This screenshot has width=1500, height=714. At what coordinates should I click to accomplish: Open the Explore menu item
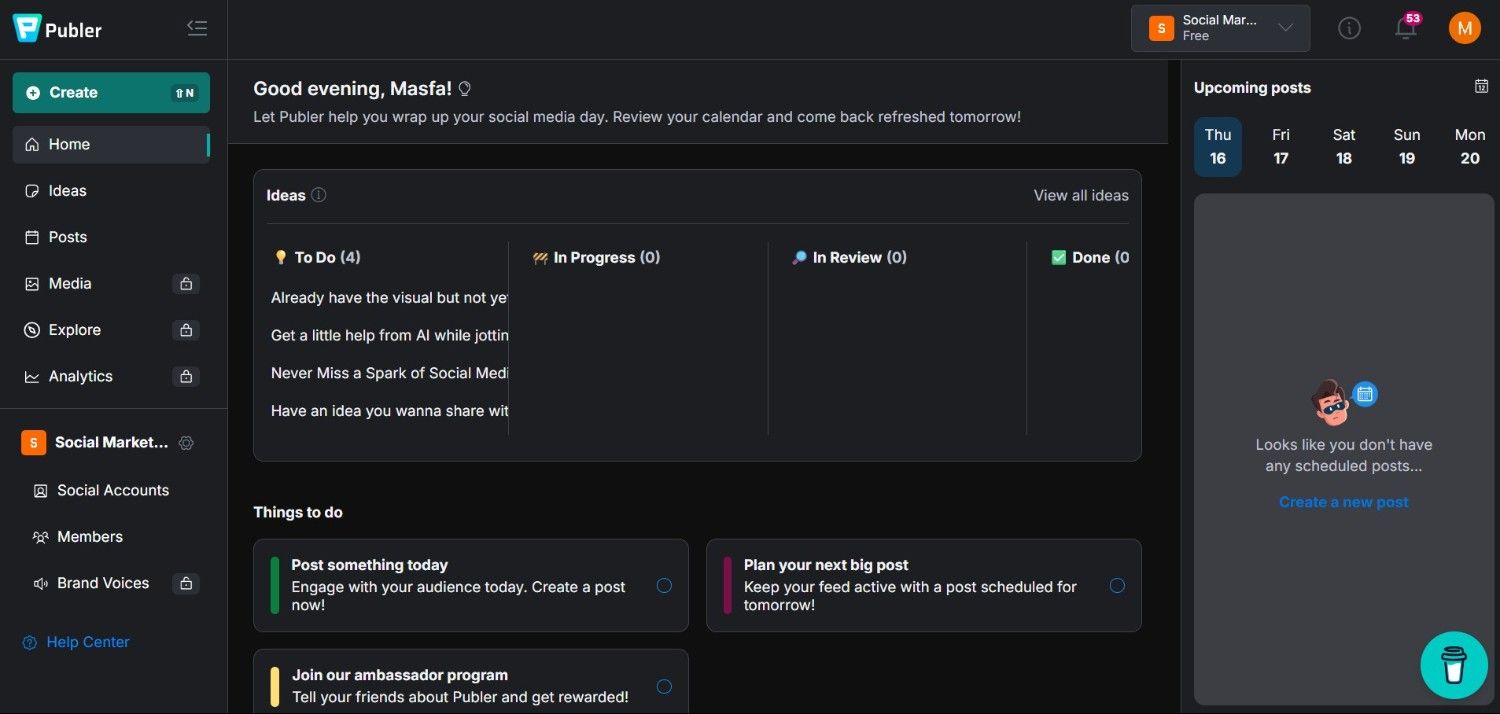[111, 330]
